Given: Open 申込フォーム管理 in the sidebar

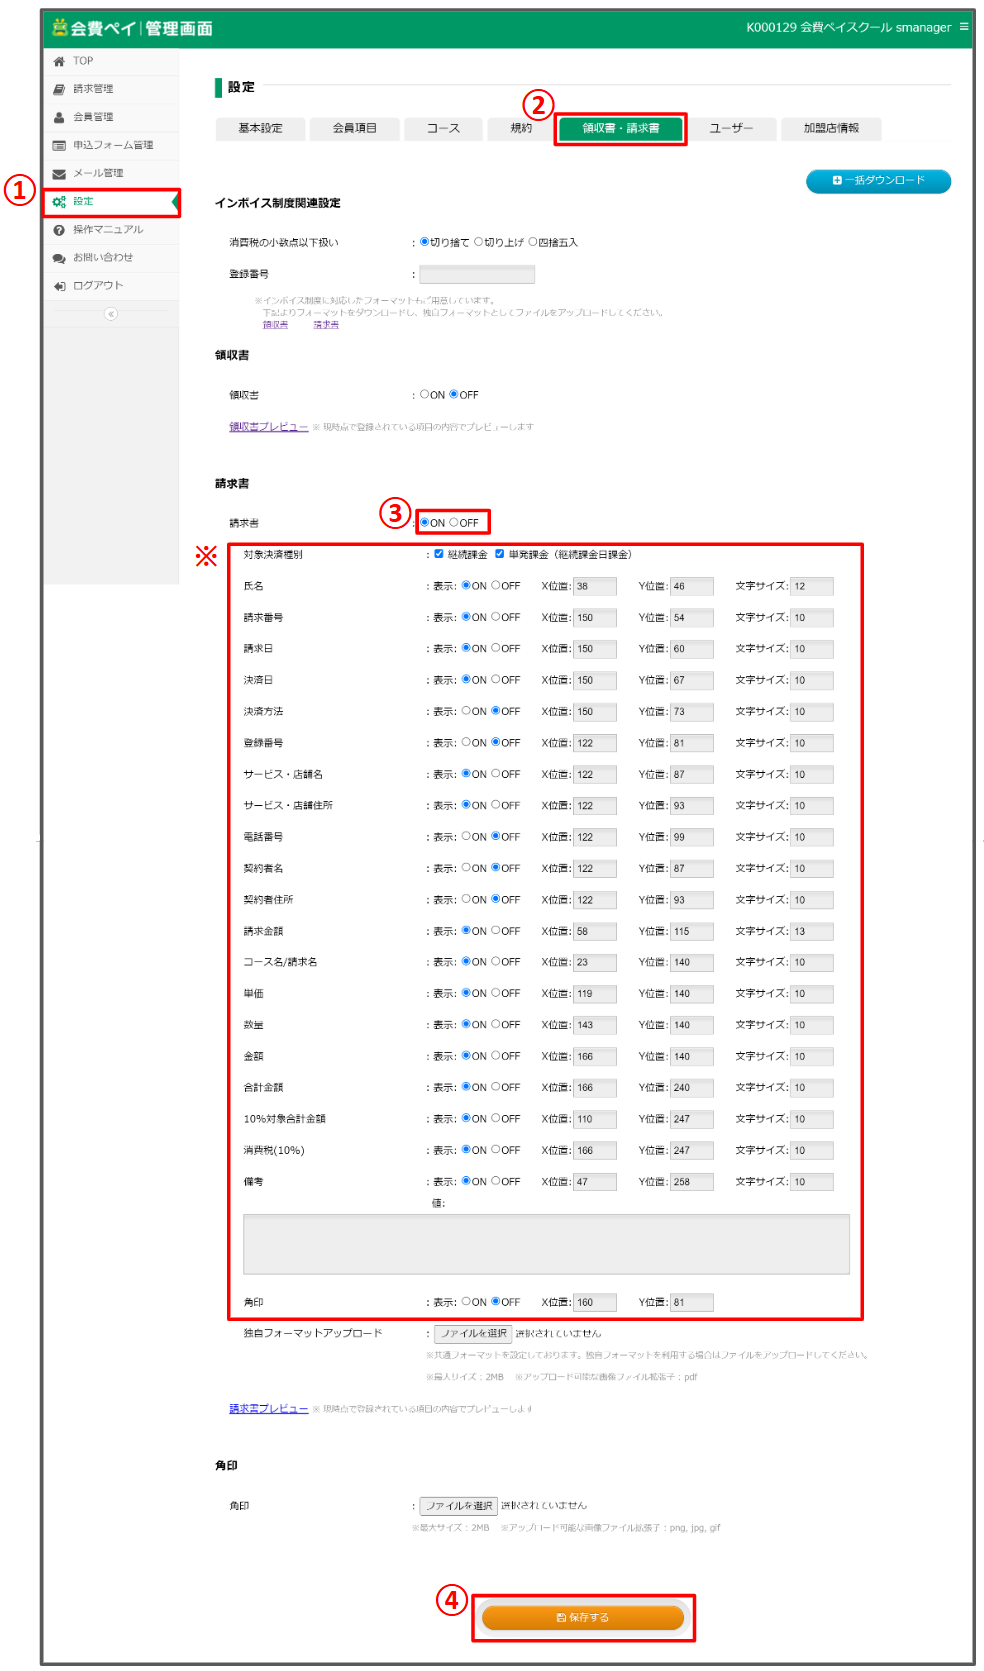Looking at the screenshot, I should point(112,145).
